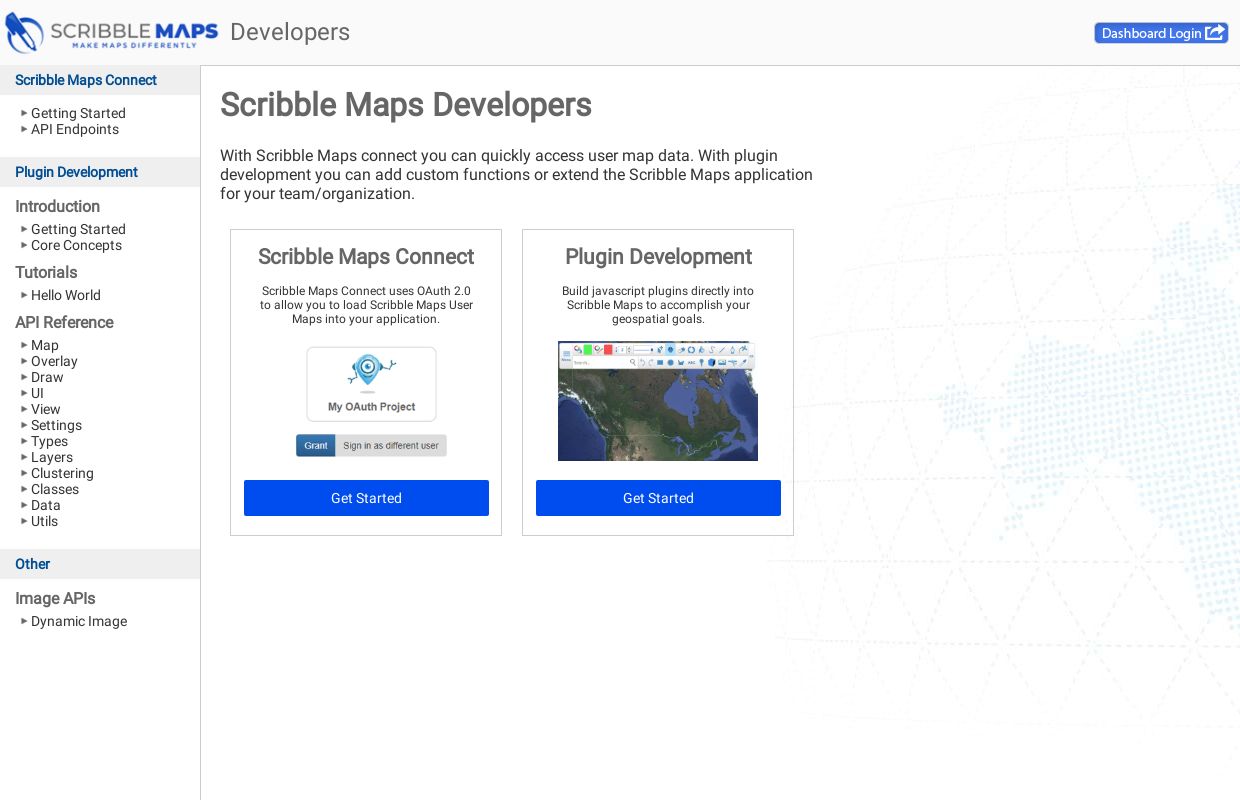Click the Tutorials sidebar heading
The height and width of the screenshot is (800, 1240).
click(46, 272)
